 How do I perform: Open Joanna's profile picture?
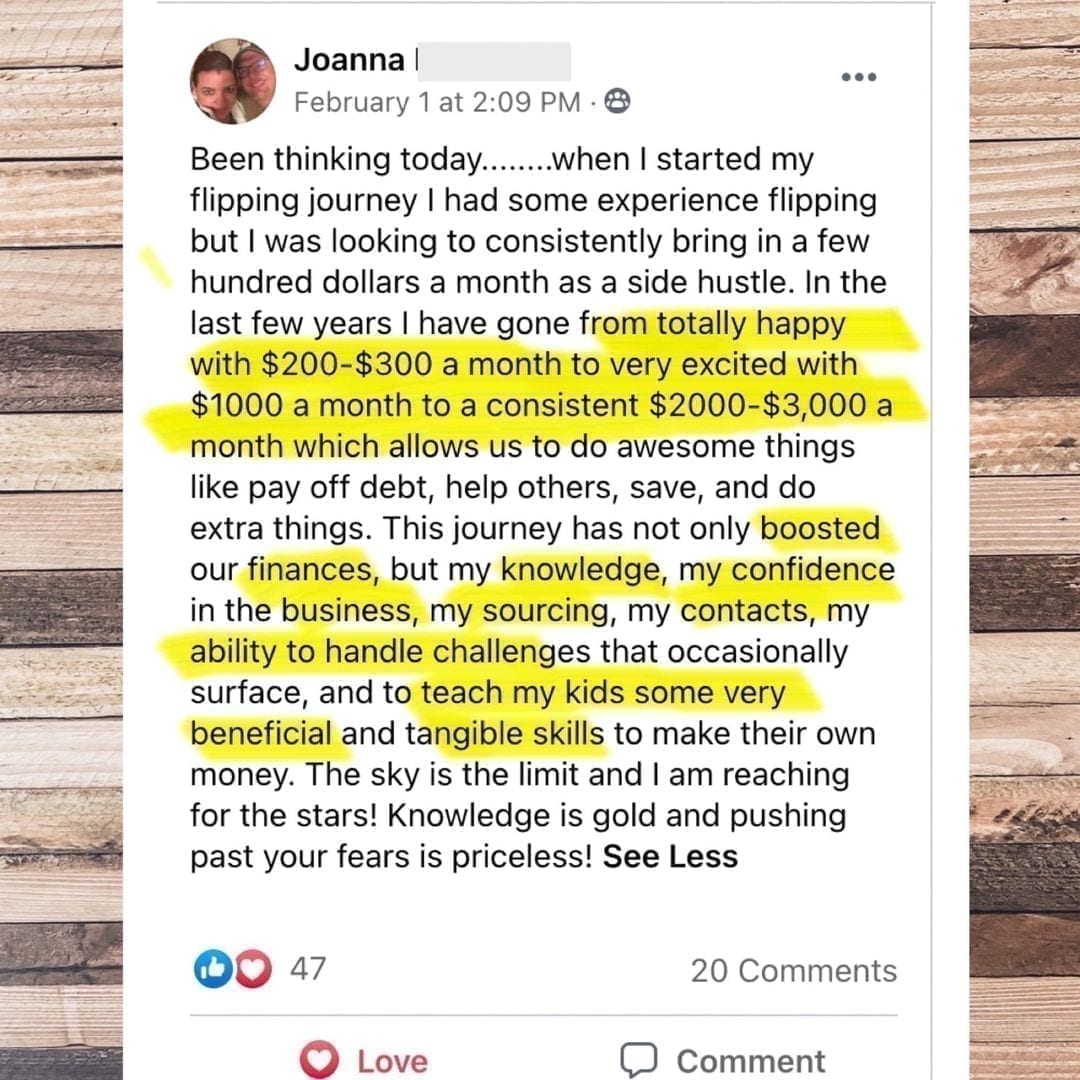pyautogui.click(x=233, y=81)
